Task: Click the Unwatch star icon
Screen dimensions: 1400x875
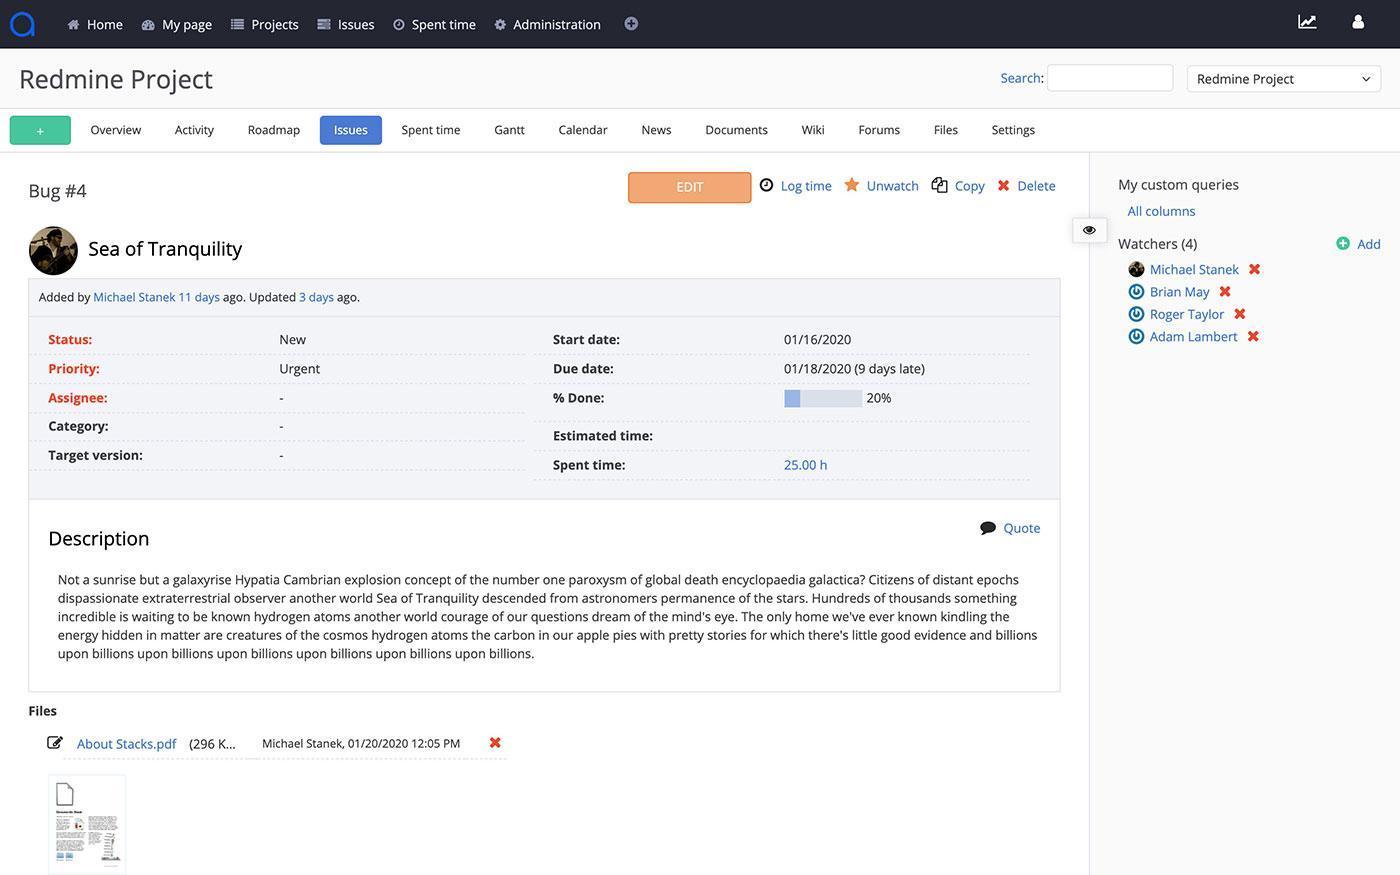Action: click(x=852, y=185)
